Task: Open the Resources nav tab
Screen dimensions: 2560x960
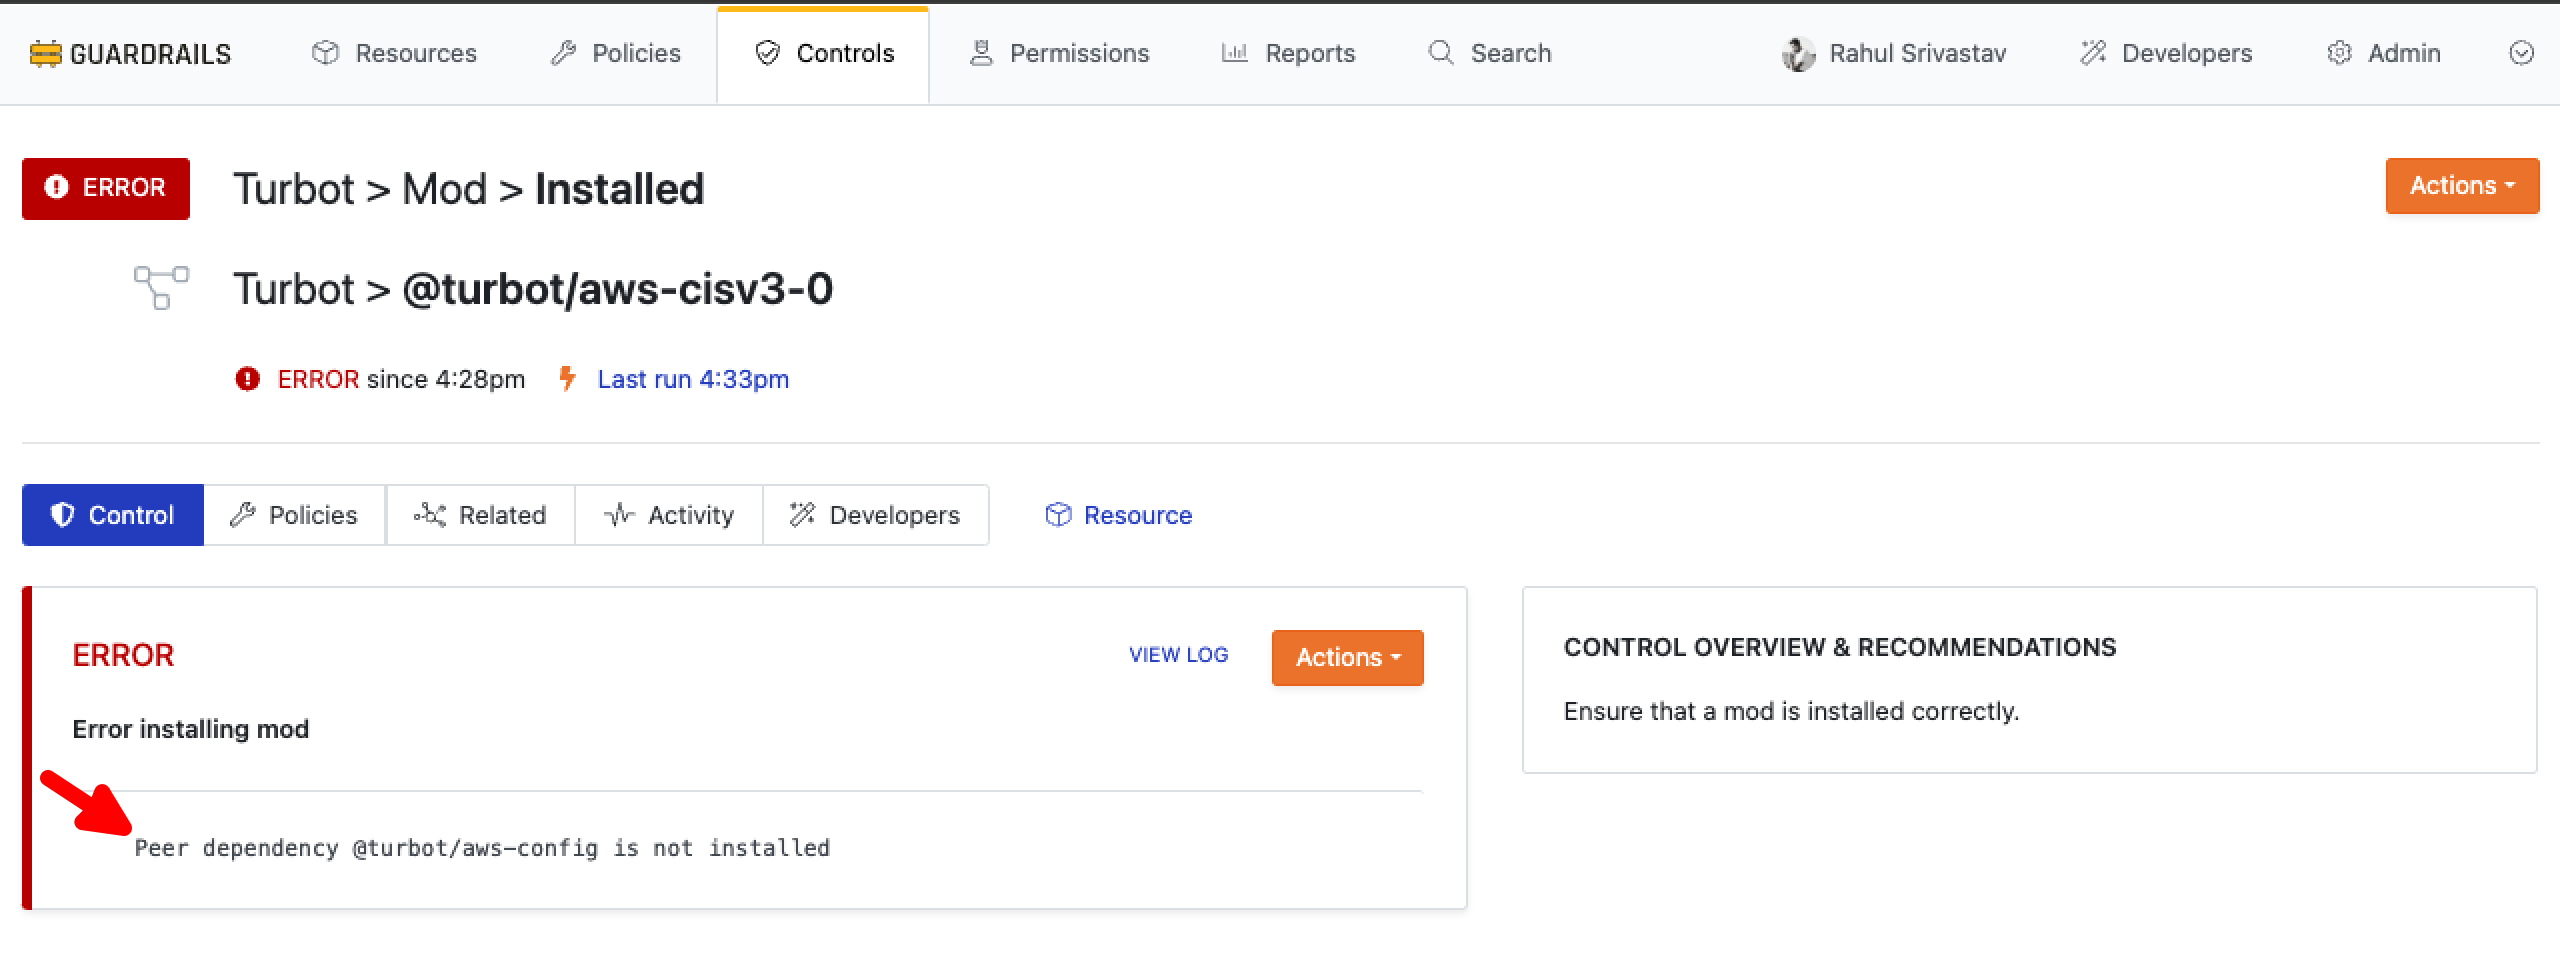Action: point(394,54)
